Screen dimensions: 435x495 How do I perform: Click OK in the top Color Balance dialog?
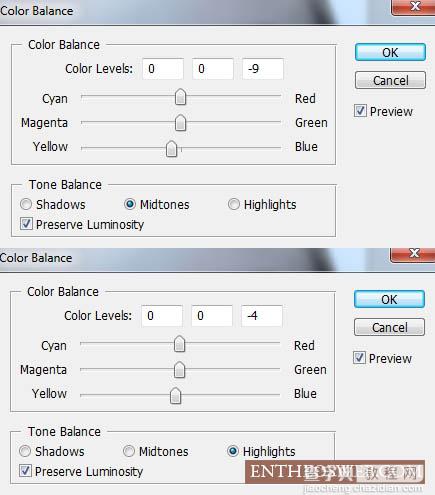(390, 52)
